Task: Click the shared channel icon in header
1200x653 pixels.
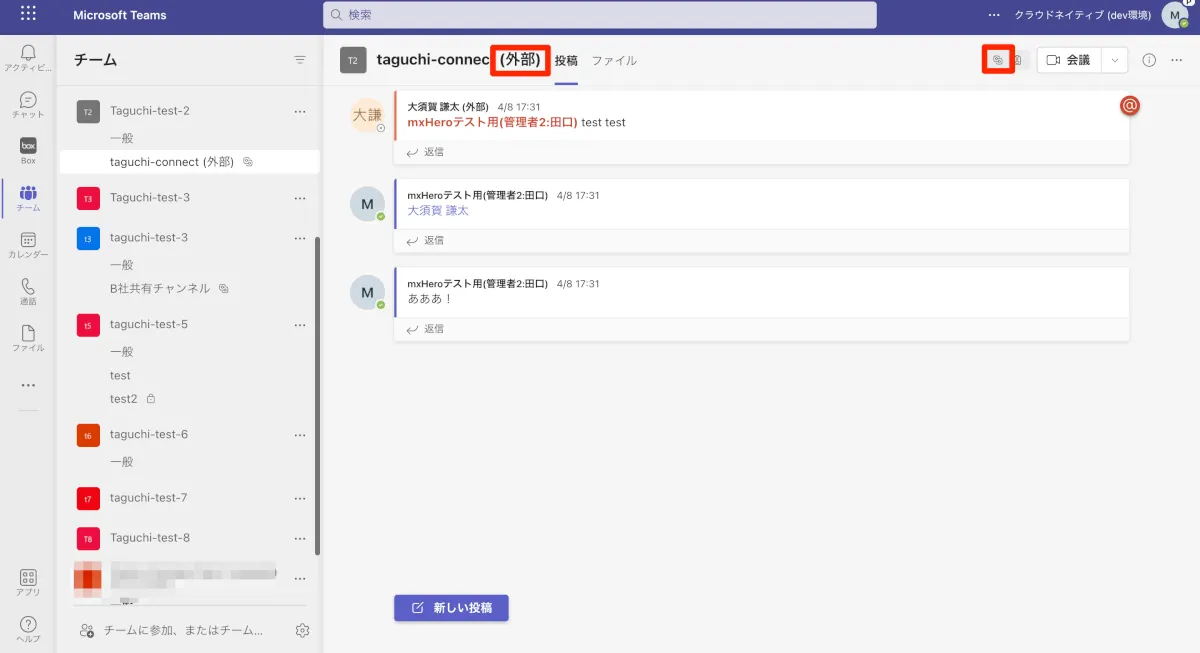Action: point(997,60)
